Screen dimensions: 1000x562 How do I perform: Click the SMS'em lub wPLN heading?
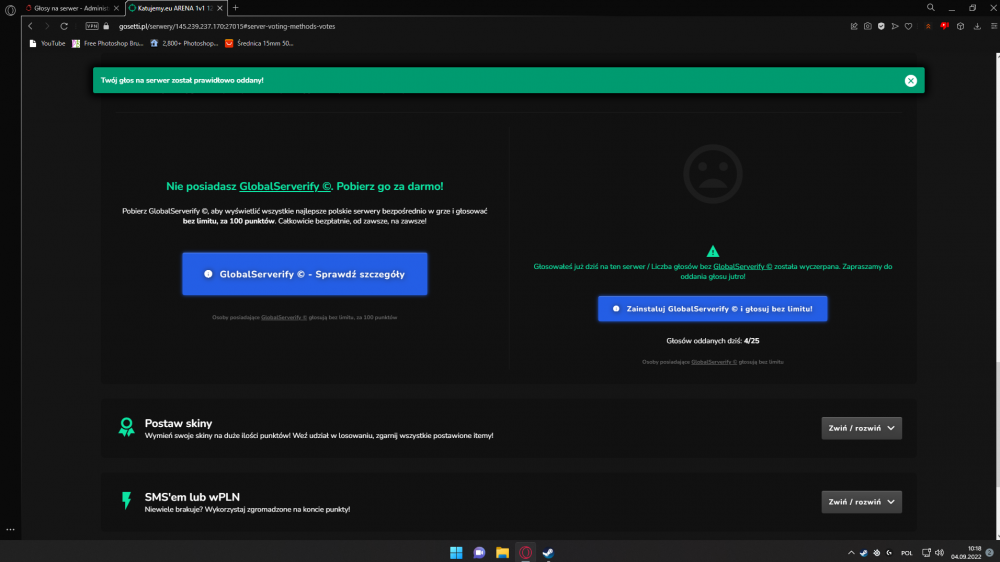coord(192,497)
